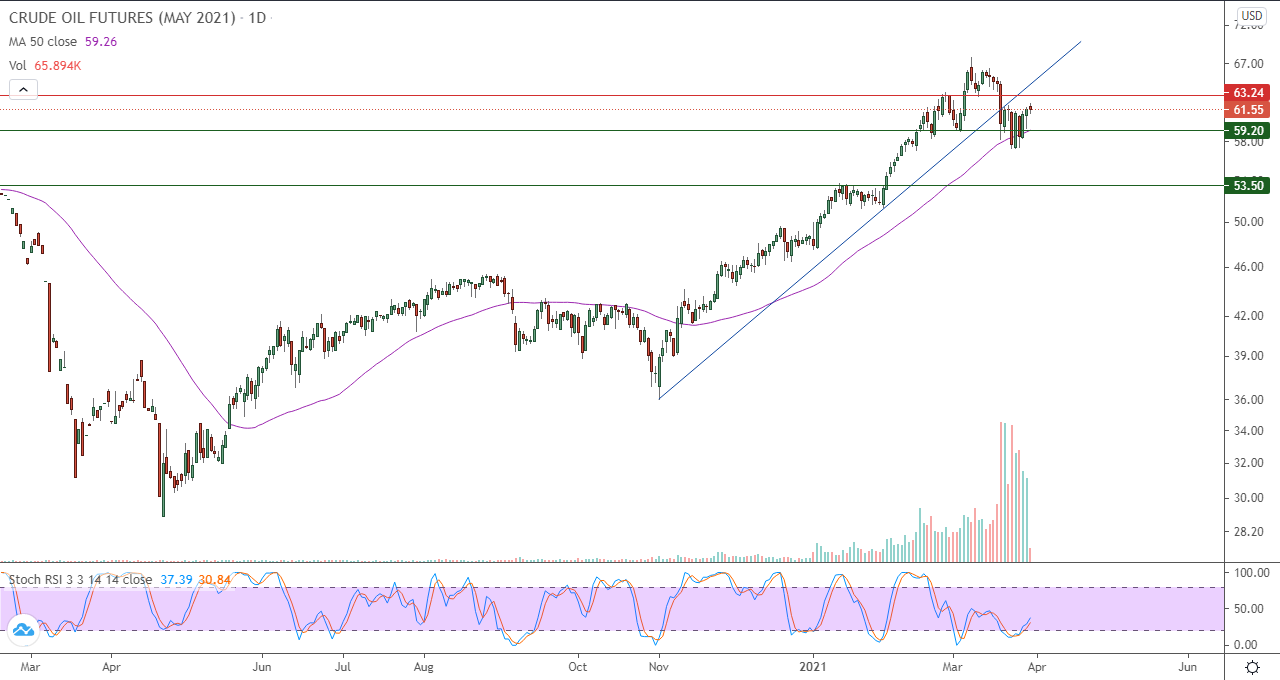The height and width of the screenshot is (680, 1280).
Task: Click the Stoch RSI value 37.39
Action: click(176, 579)
